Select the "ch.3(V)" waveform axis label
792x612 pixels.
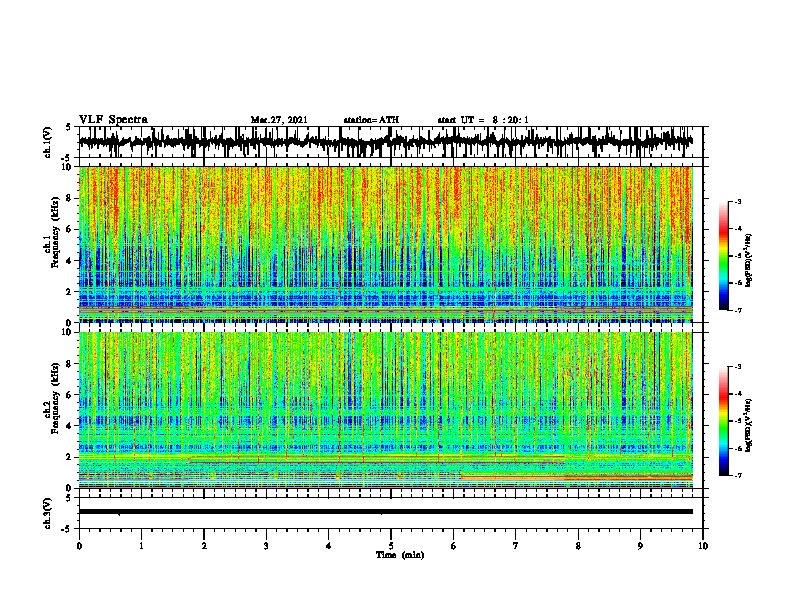[x=48, y=514]
